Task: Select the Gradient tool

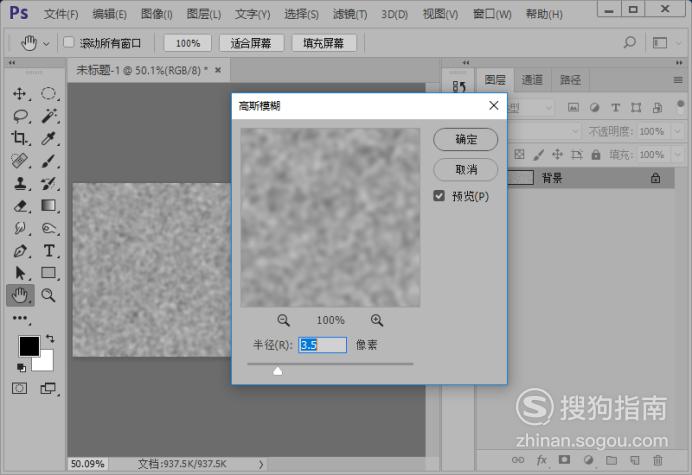Action: (x=48, y=205)
